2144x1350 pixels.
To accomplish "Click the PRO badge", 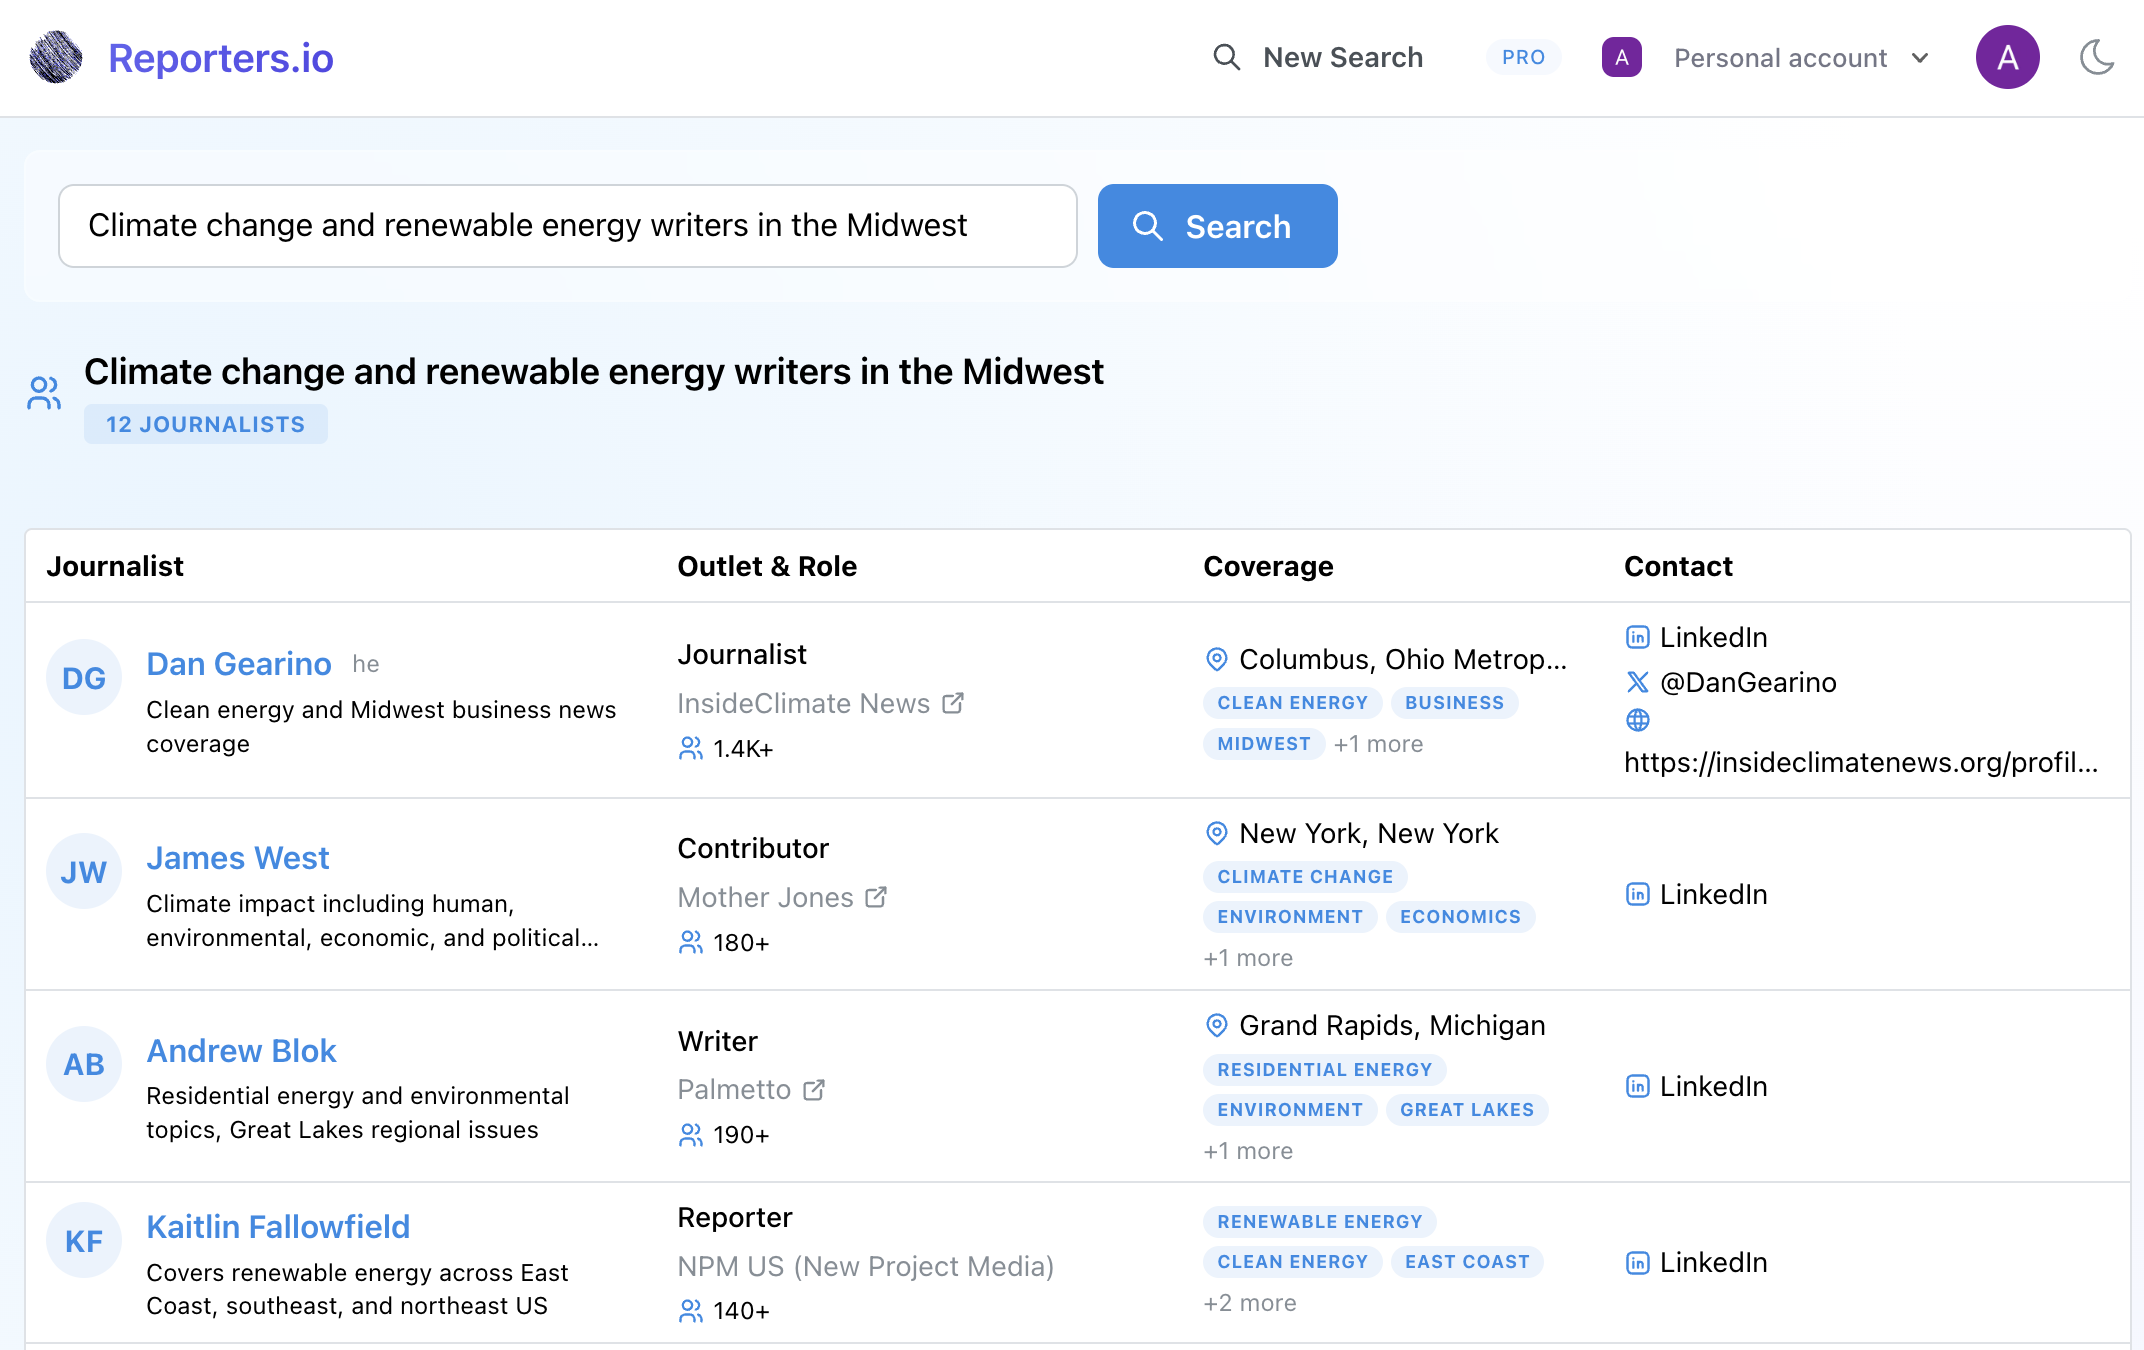I will [x=1523, y=57].
